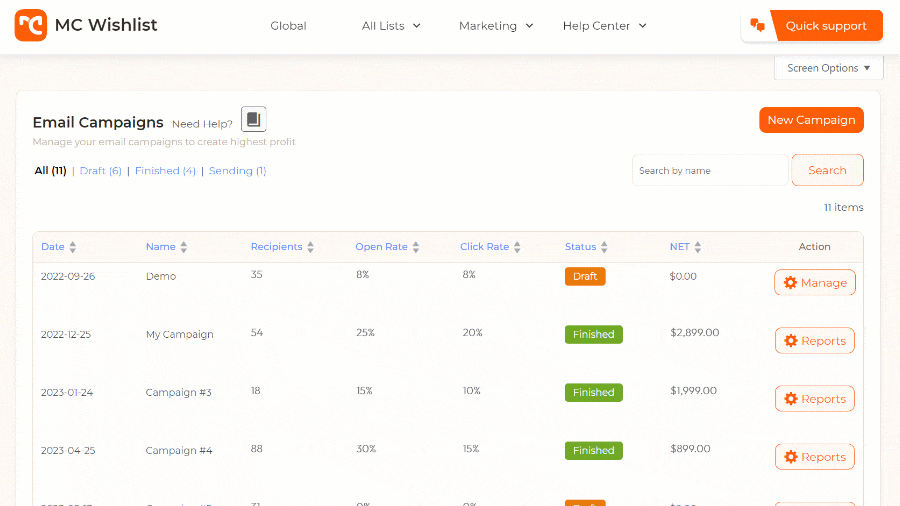Click the New Campaign button
The height and width of the screenshot is (506, 900).
click(811, 120)
